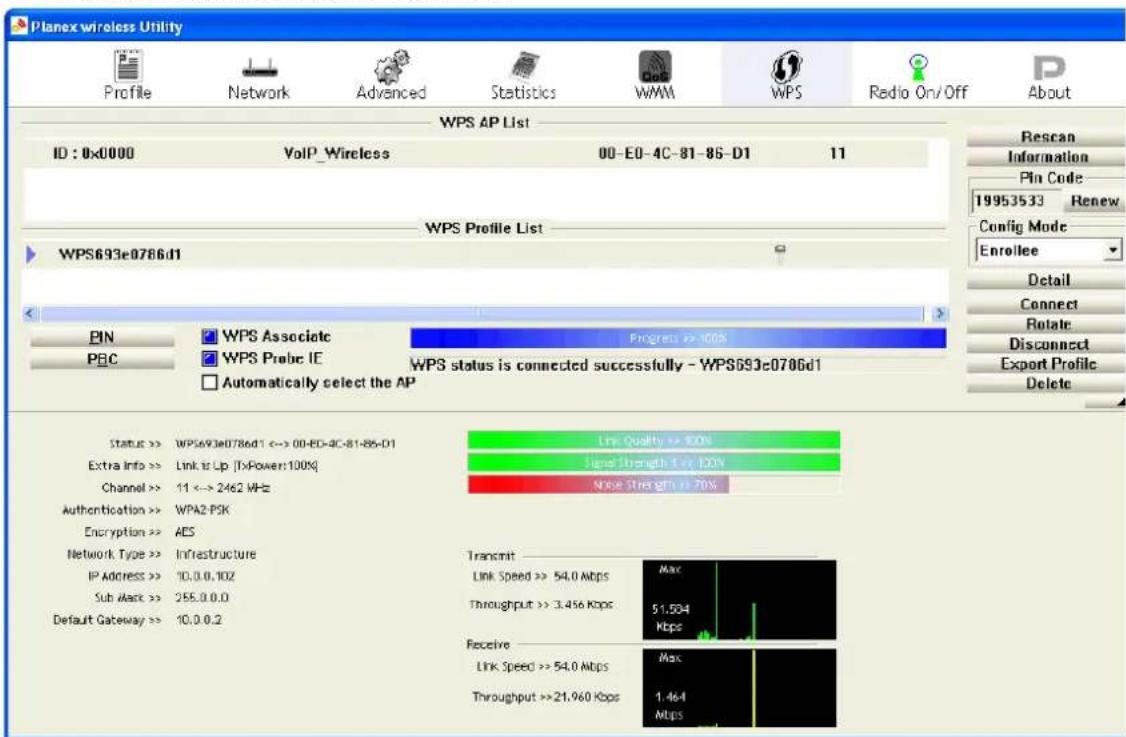Image resolution: width=1126 pixels, height=737 pixels.
Task: Click the profile list right scroll arrow
Action: (x=939, y=313)
